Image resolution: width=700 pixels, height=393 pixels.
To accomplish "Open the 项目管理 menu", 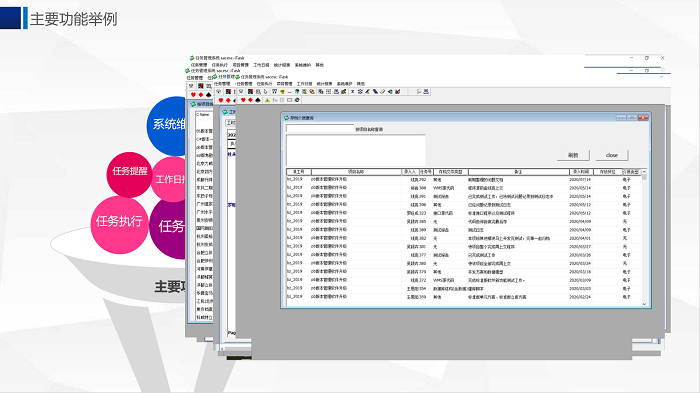I will 284,84.
